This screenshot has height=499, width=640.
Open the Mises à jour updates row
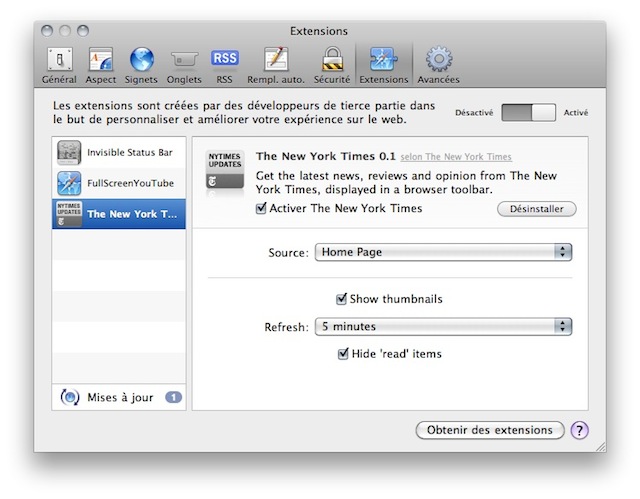[x=119, y=397]
